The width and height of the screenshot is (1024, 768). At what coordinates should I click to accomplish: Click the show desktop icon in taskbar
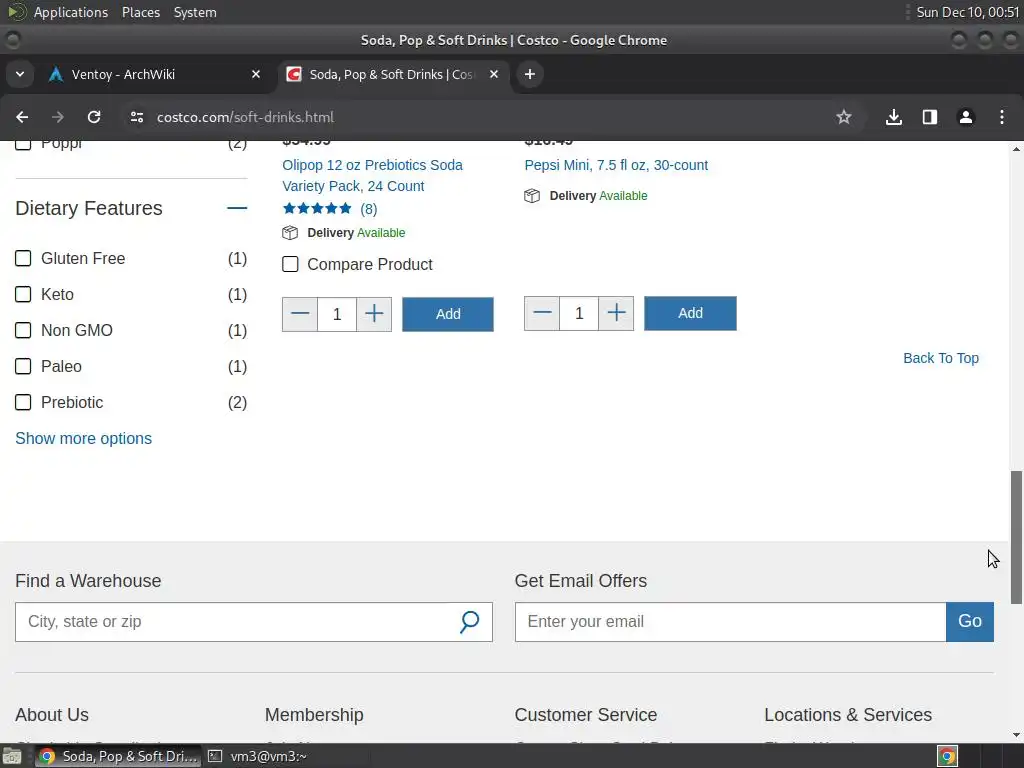coord(12,756)
